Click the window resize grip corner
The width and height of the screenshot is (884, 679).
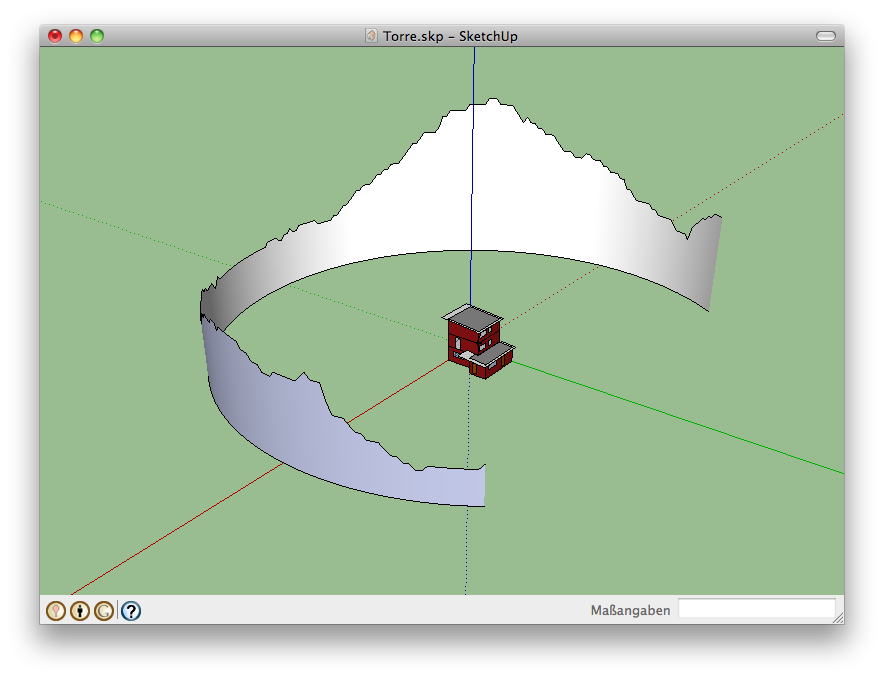coord(837,617)
